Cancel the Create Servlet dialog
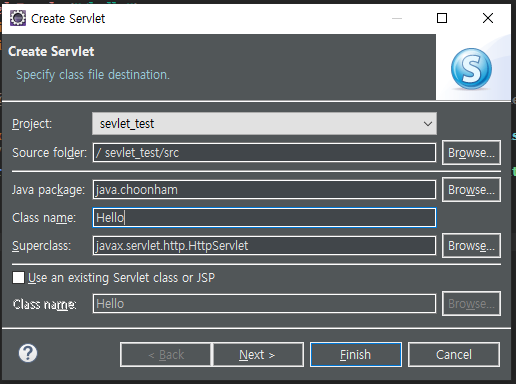 (x=454, y=355)
